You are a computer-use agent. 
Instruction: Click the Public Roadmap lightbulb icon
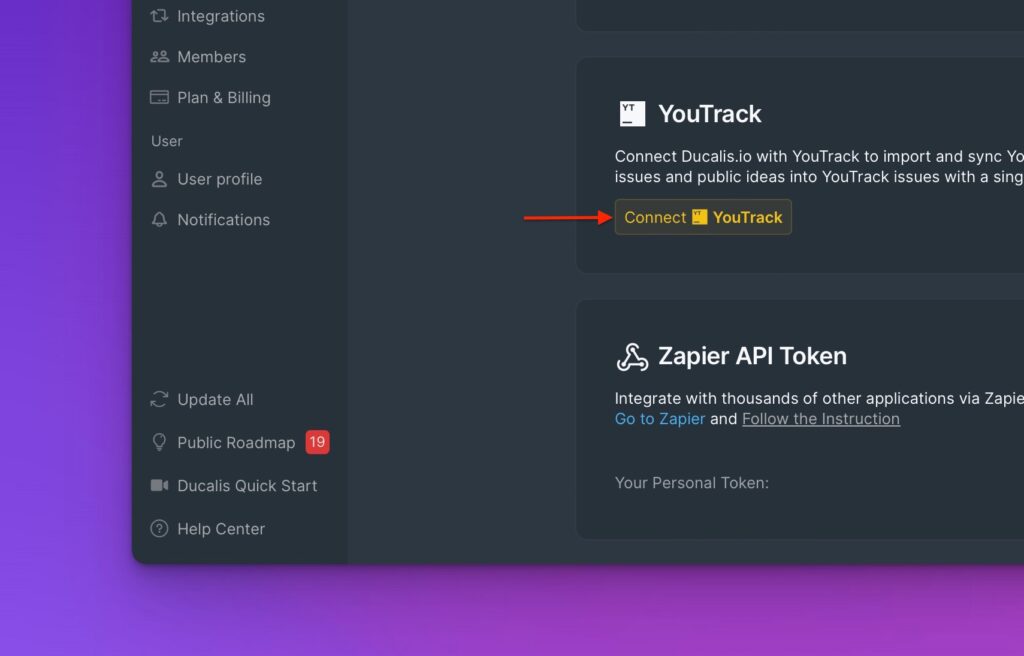tap(159, 442)
